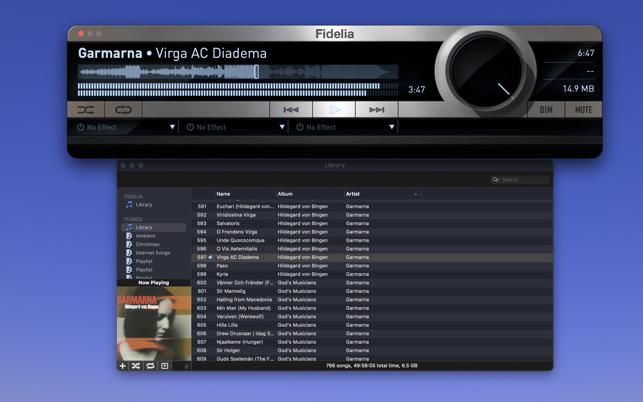Viewport: 643px width, 402px height.
Task: Select the song Viridissima Virga
Action: click(x=236, y=215)
